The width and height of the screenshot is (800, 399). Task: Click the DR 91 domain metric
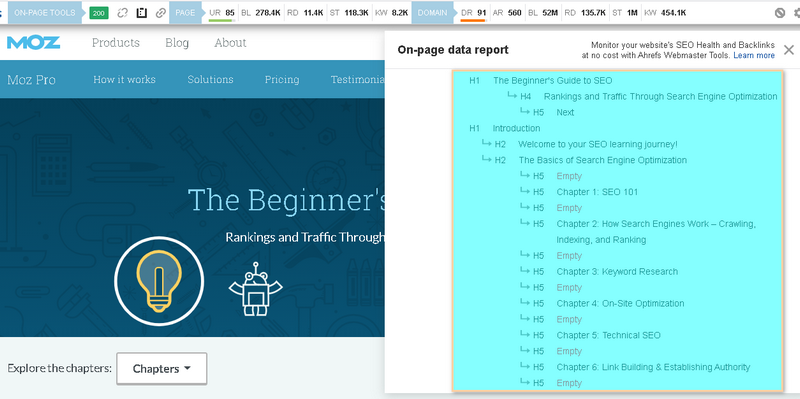pos(473,13)
